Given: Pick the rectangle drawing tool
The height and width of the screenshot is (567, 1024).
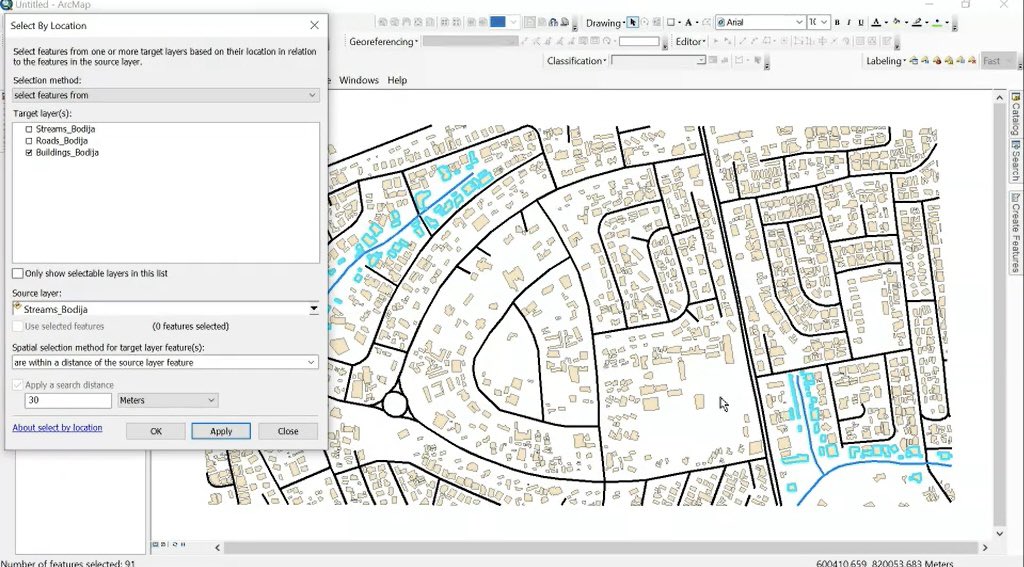Looking at the screenshot, I should click(671, 22).
